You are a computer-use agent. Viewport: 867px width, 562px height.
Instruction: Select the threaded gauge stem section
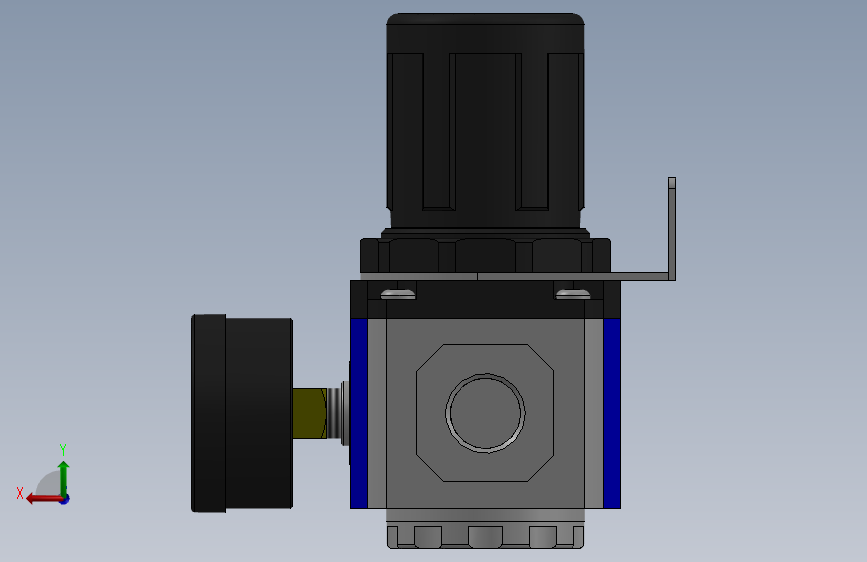[335, 413]
